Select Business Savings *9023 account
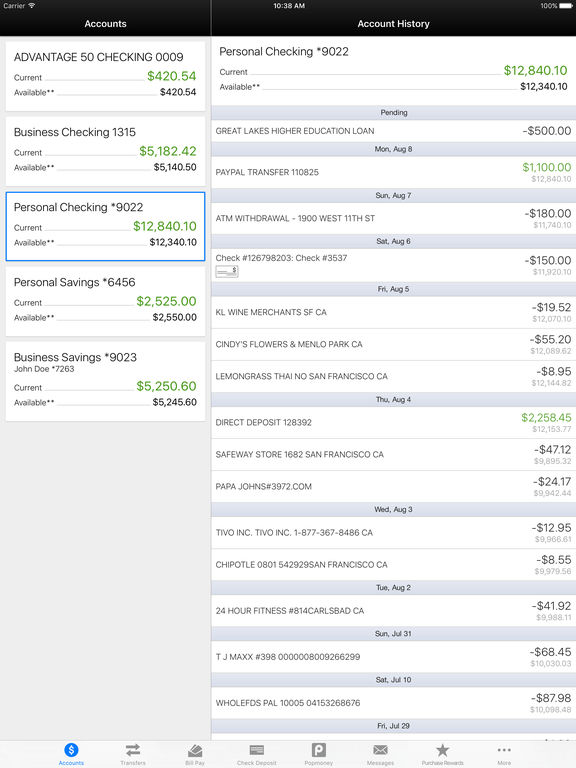This screenshot has height=768, width=576. click(105, 381)
